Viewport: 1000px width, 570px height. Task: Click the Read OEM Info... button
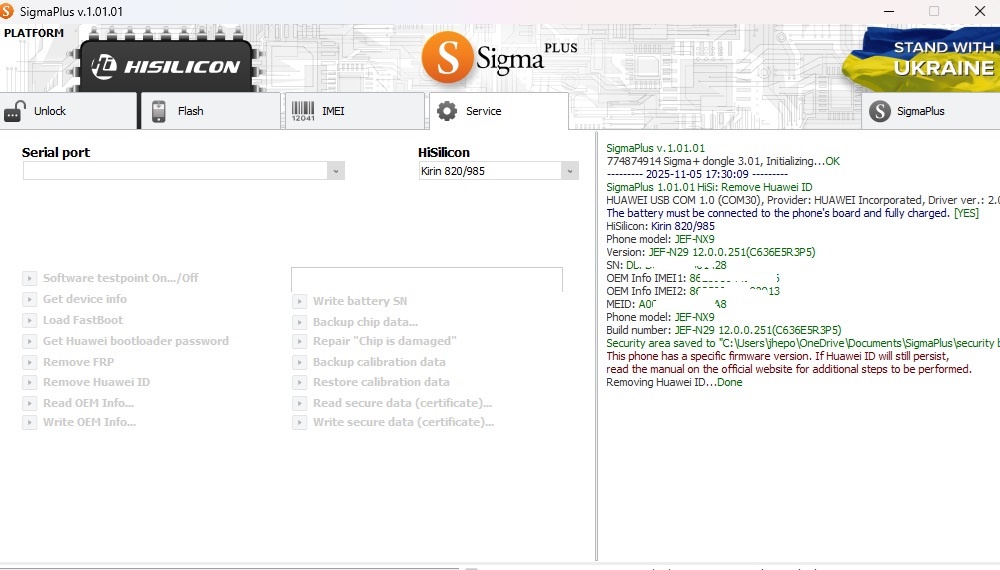(x=79, y=403)
